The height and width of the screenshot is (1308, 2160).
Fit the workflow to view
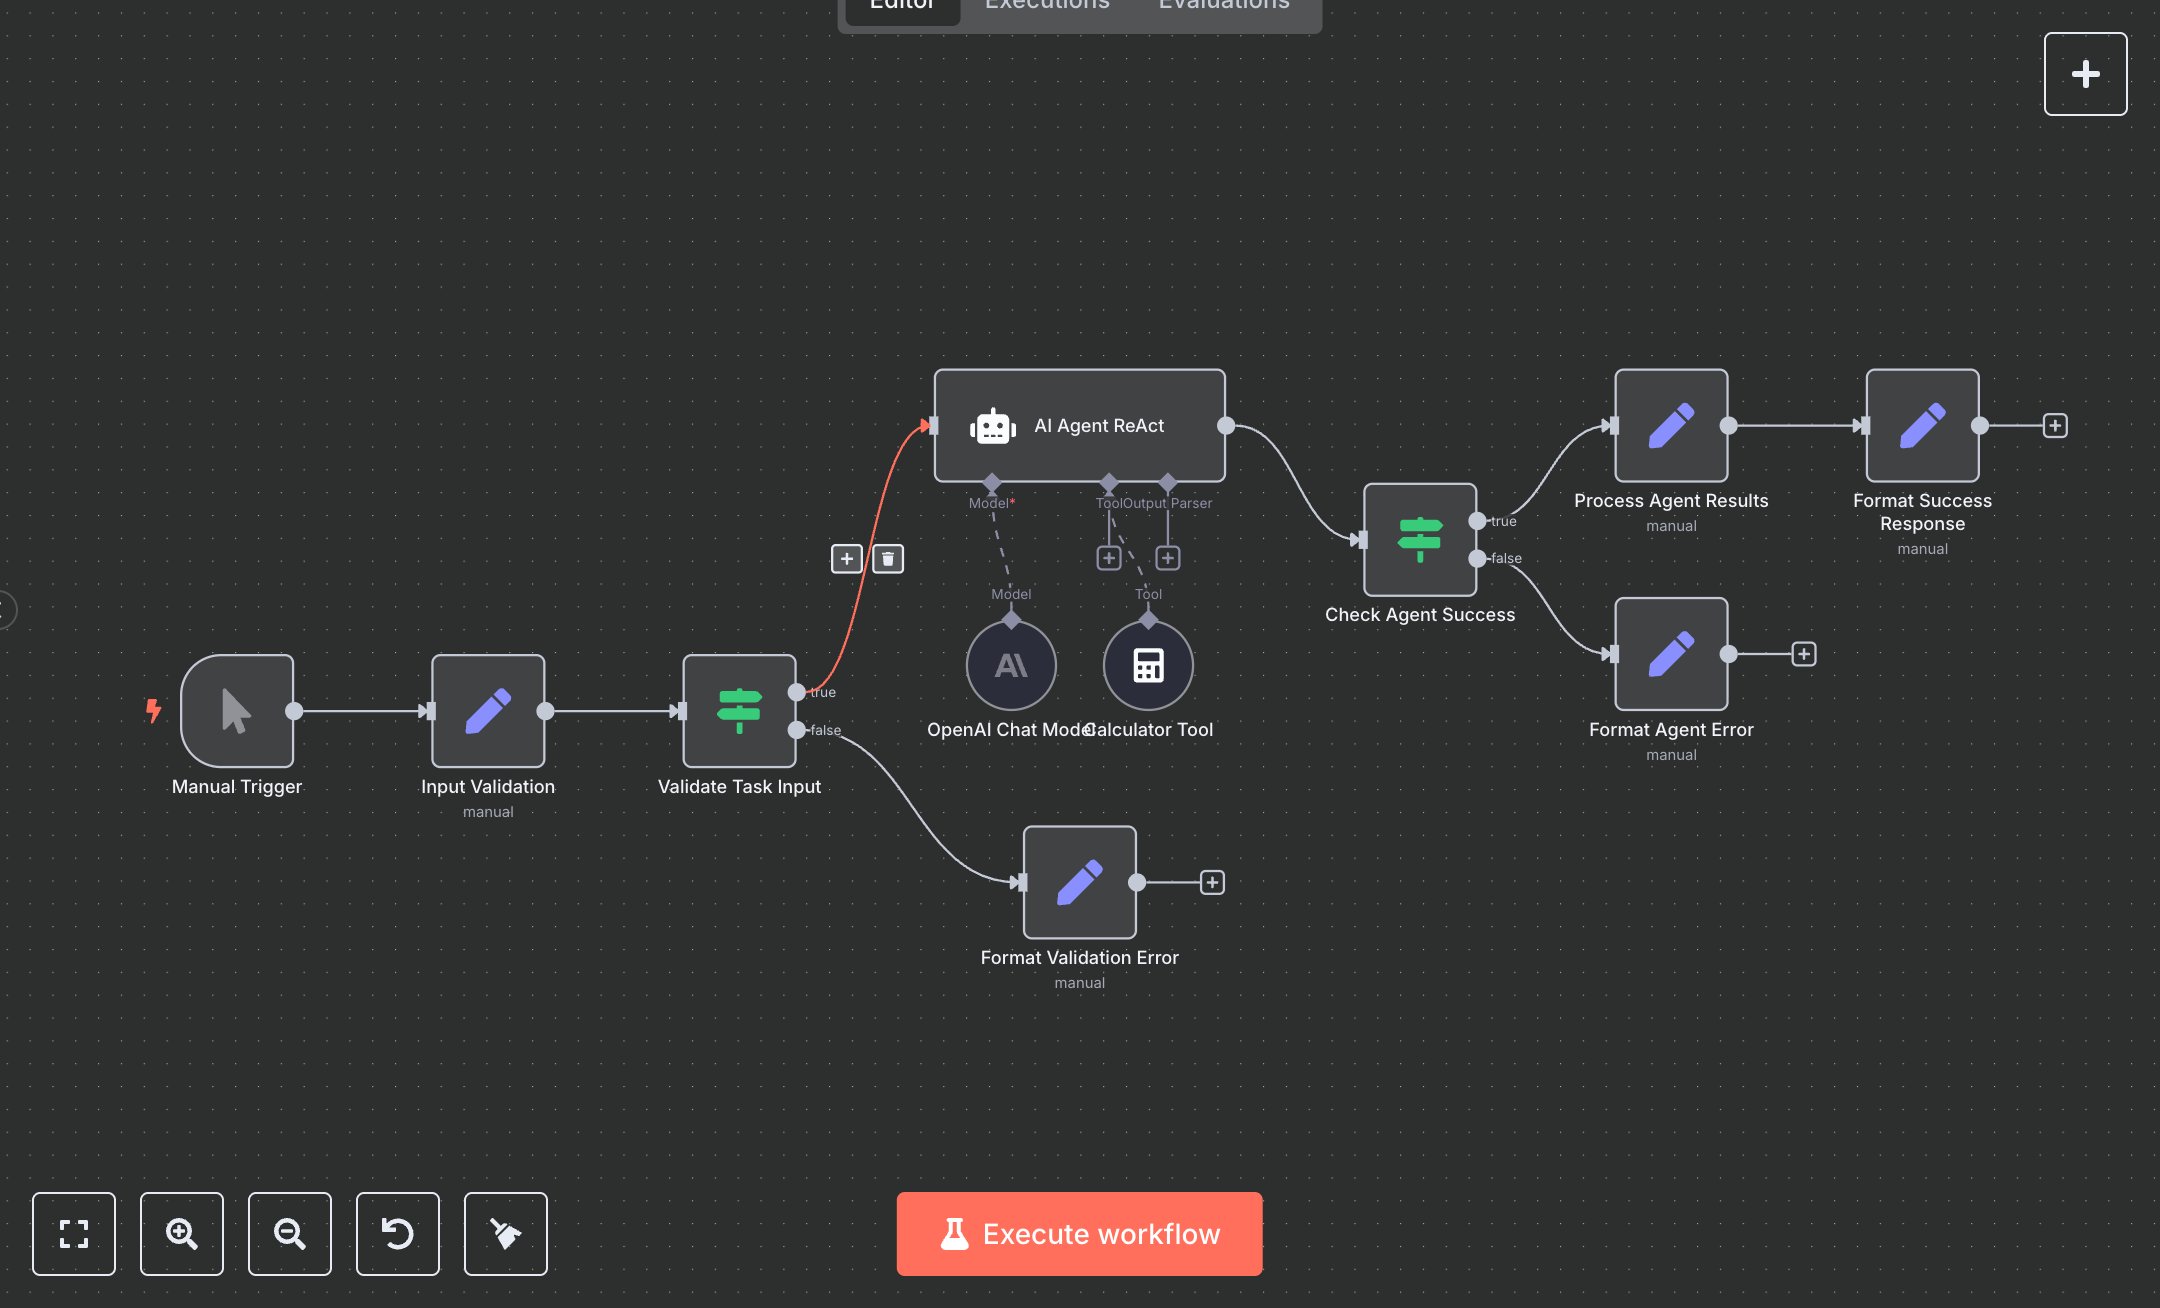pos(74,1234)
